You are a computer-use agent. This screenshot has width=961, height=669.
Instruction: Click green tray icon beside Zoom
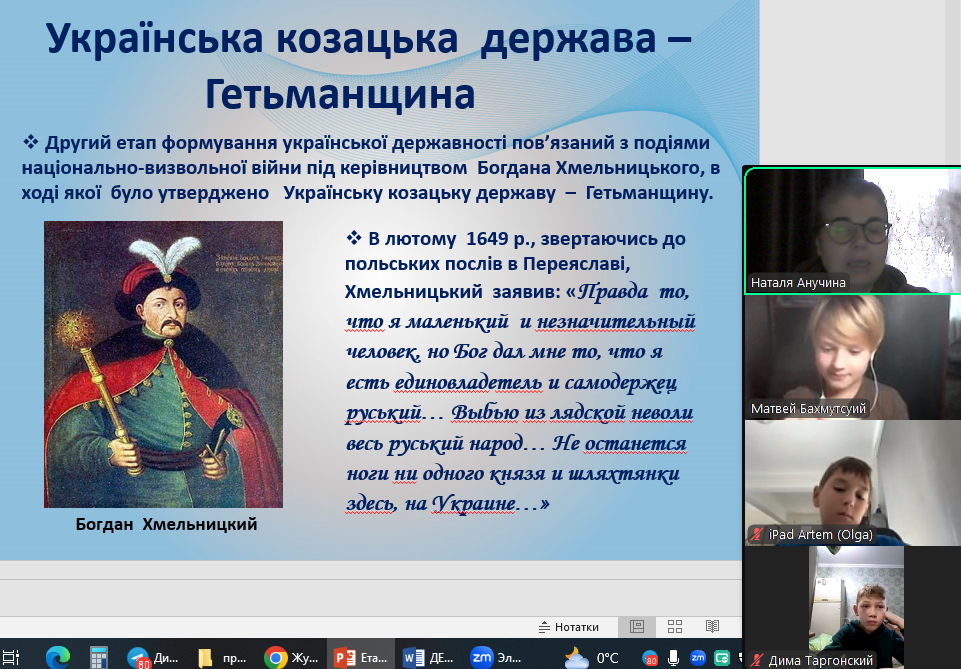722,658
